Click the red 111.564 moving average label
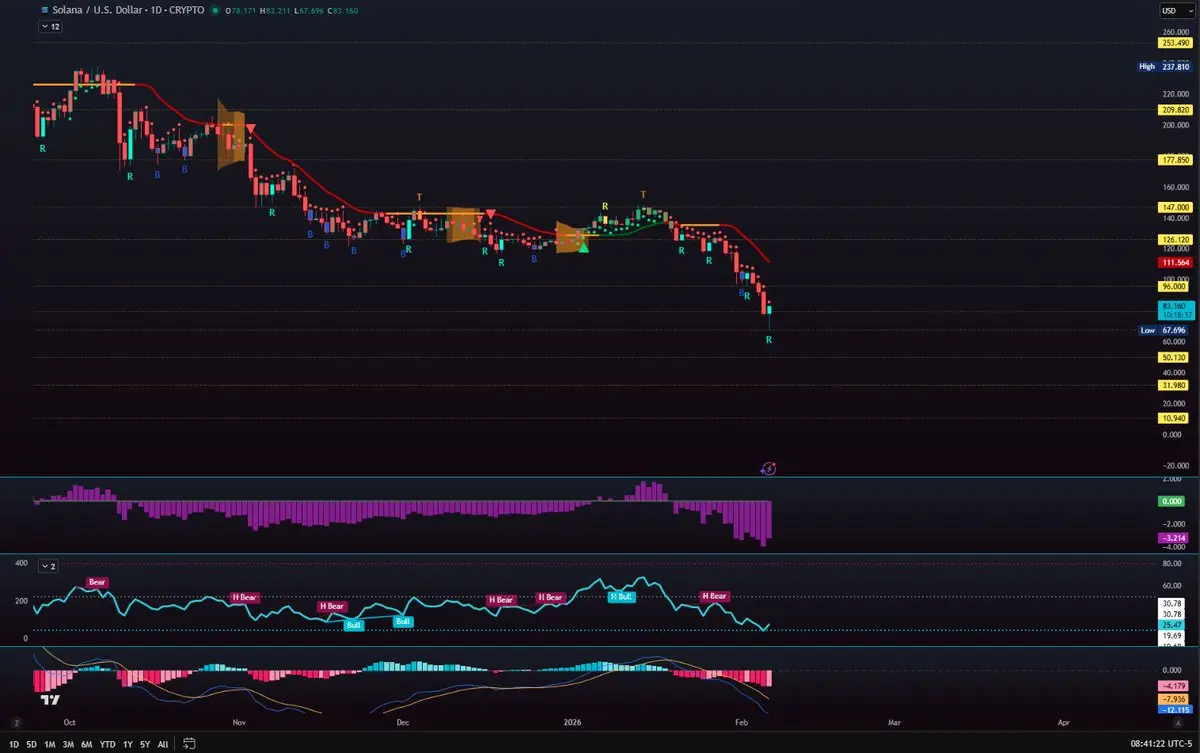The image size is (1200, 753). tap(1174, 262)
